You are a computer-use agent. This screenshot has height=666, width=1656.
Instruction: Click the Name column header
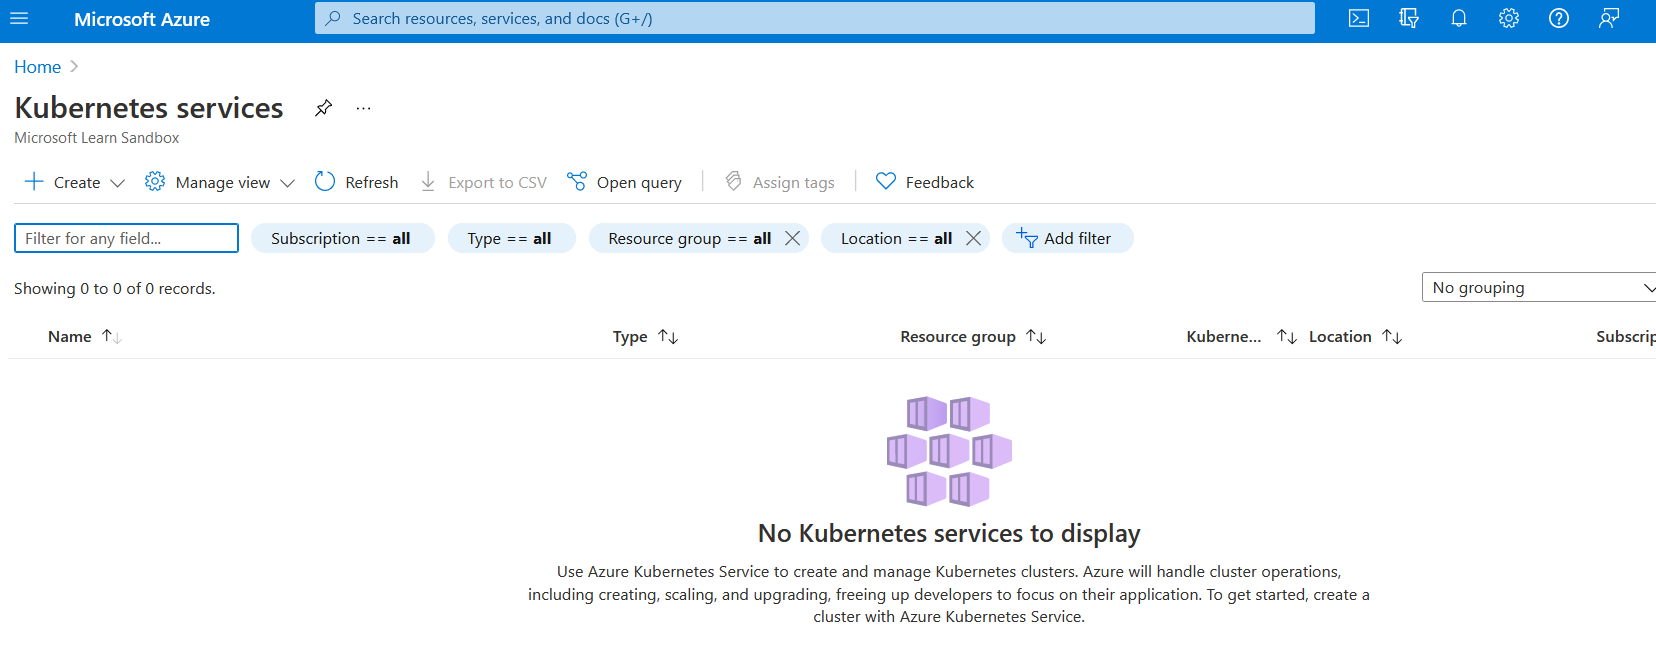(70, 337)
